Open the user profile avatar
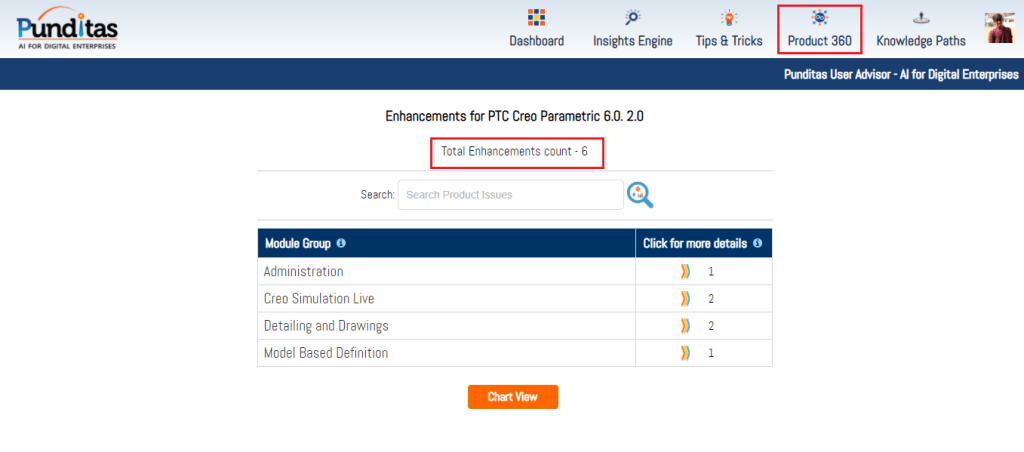 pyautogui.click(x=999, y=28)
